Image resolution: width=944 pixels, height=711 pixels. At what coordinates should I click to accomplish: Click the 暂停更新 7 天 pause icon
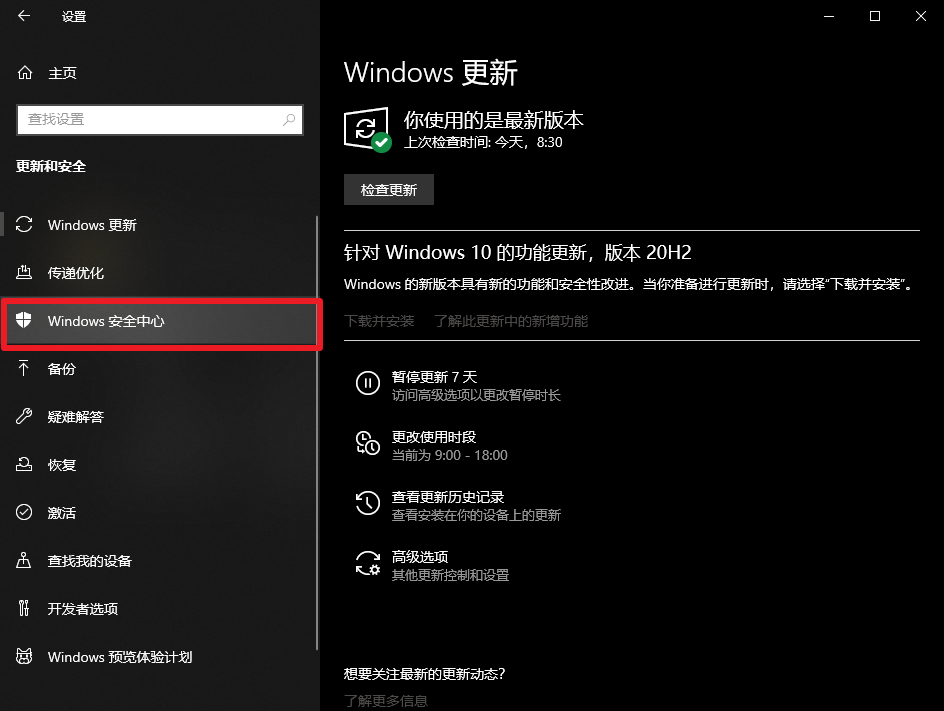coord(368,383)
